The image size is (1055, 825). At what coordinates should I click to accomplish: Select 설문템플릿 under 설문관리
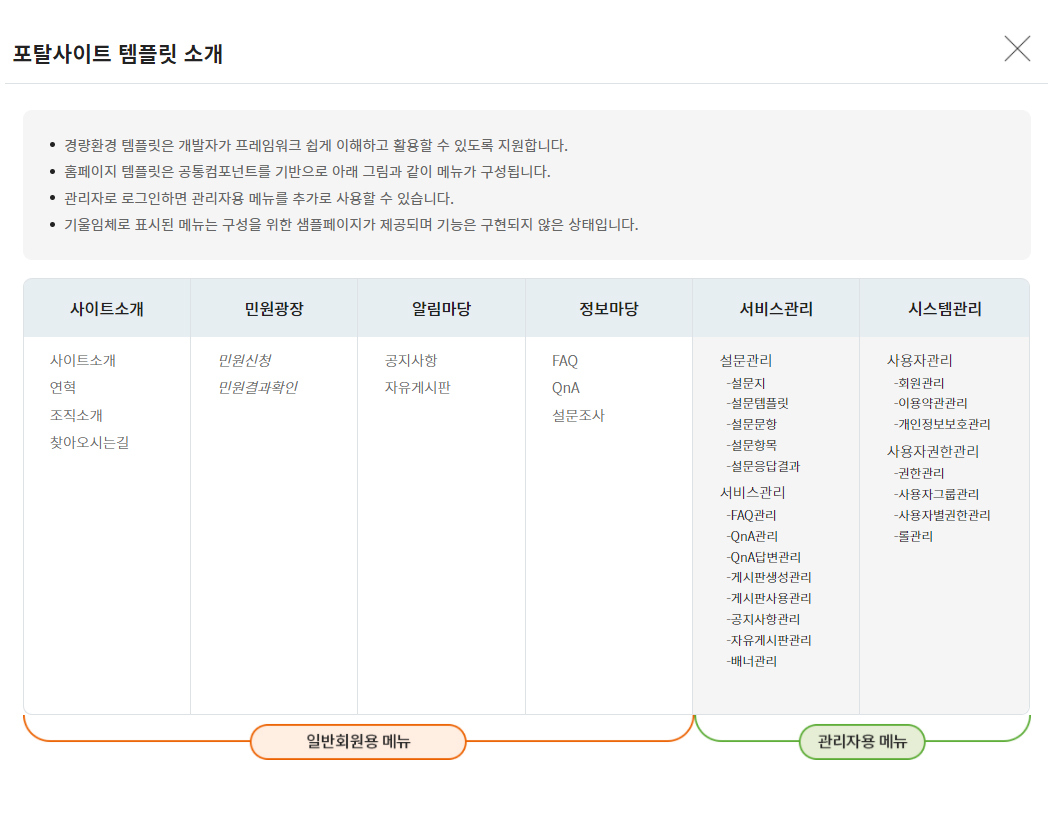[758, 403]
